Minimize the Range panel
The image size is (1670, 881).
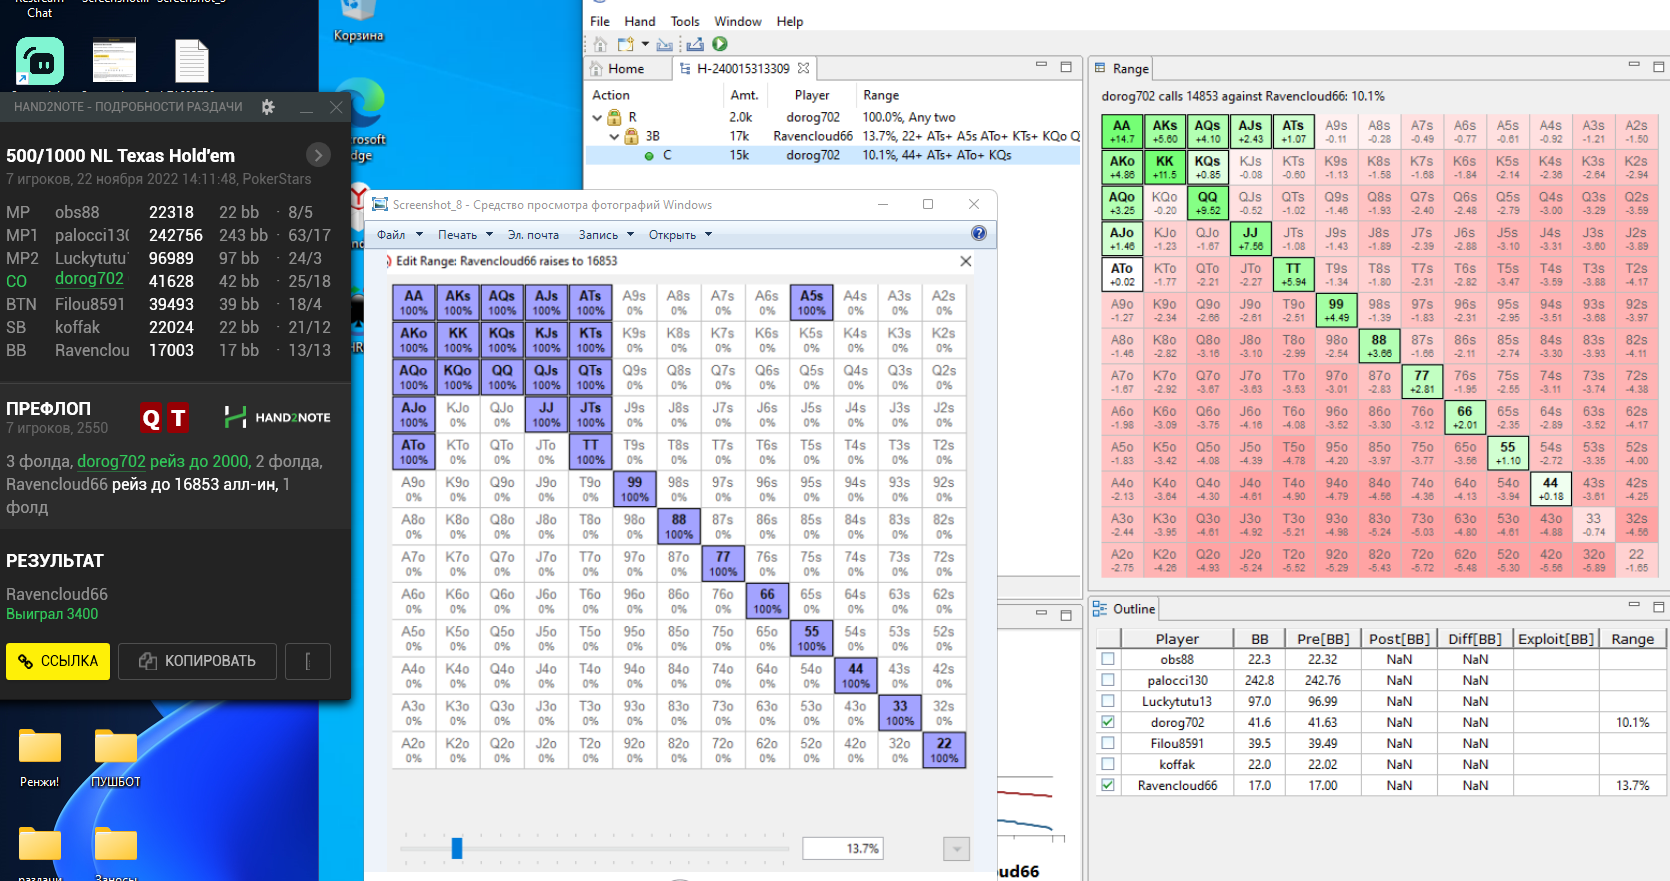click(x=1634, y=66)
